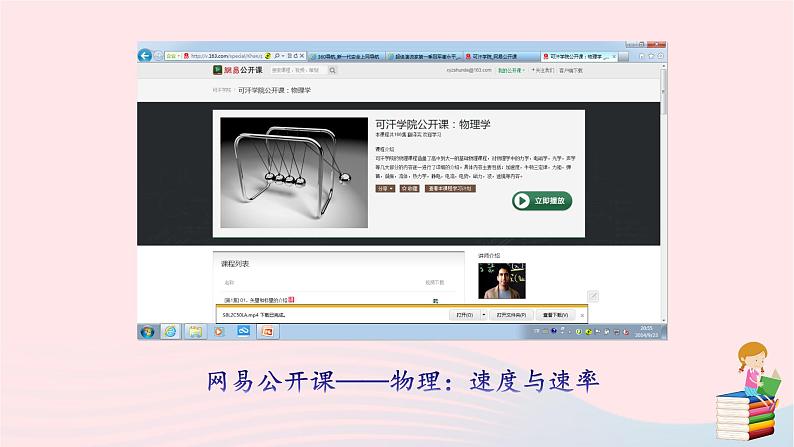This screenshot has height=447, width=794.
Task: Open the Windows Start button
Action: [147, 332]
